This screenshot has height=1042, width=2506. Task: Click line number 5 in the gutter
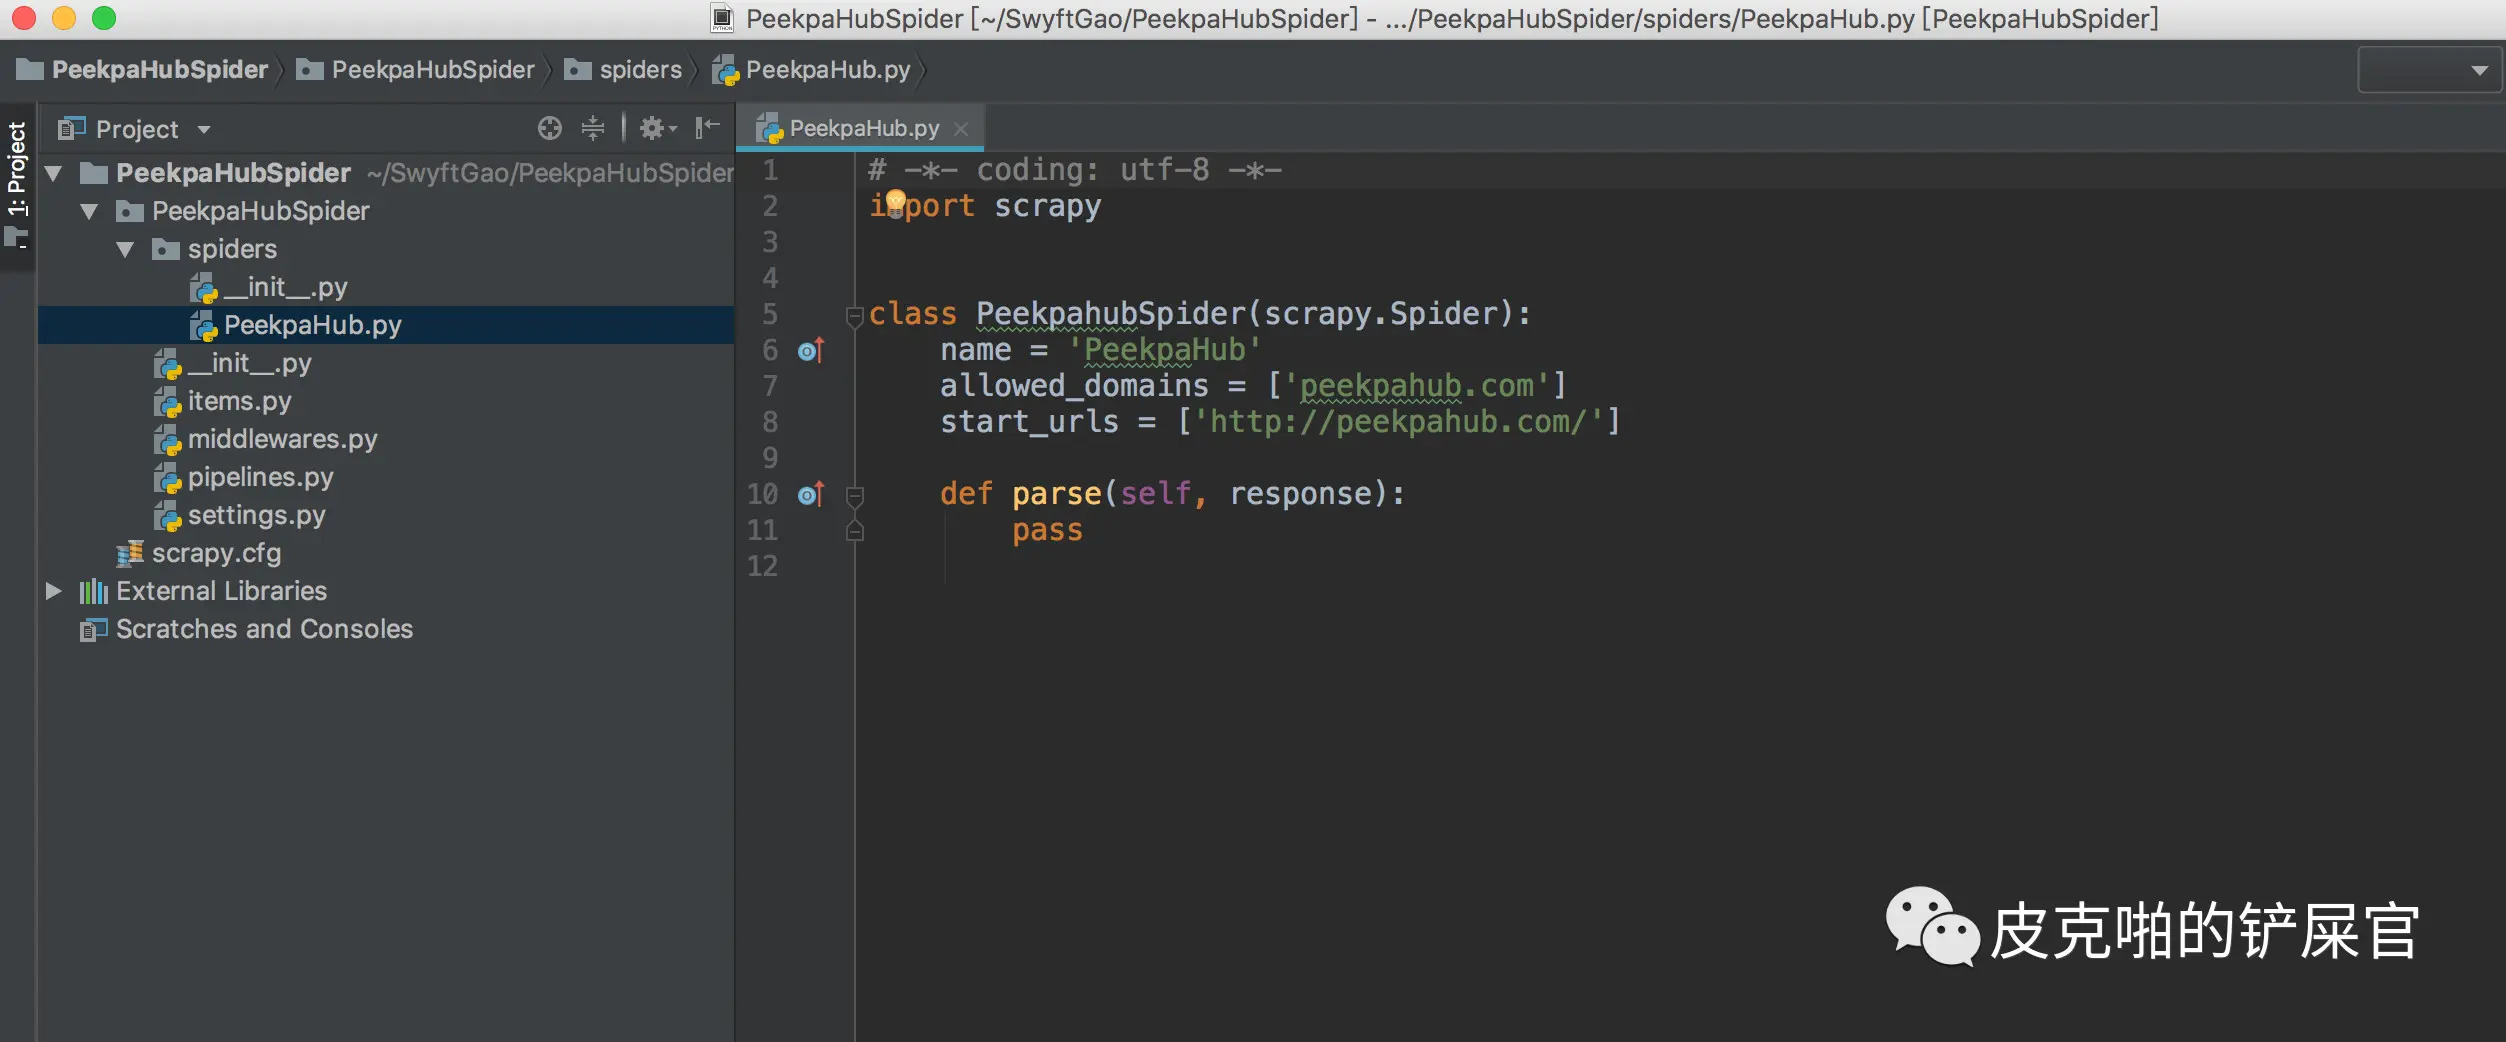click(x=770, y=314)
